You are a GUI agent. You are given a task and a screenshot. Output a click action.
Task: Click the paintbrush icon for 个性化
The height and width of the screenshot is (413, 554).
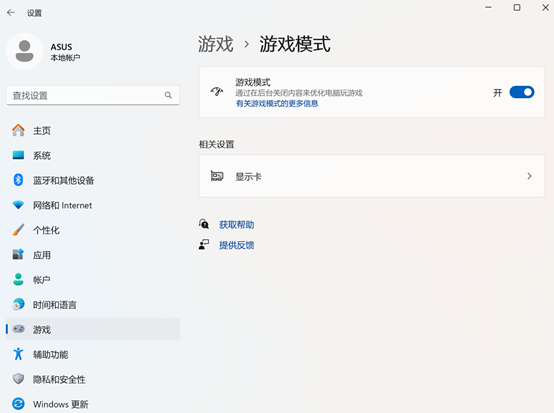[18, 230]
